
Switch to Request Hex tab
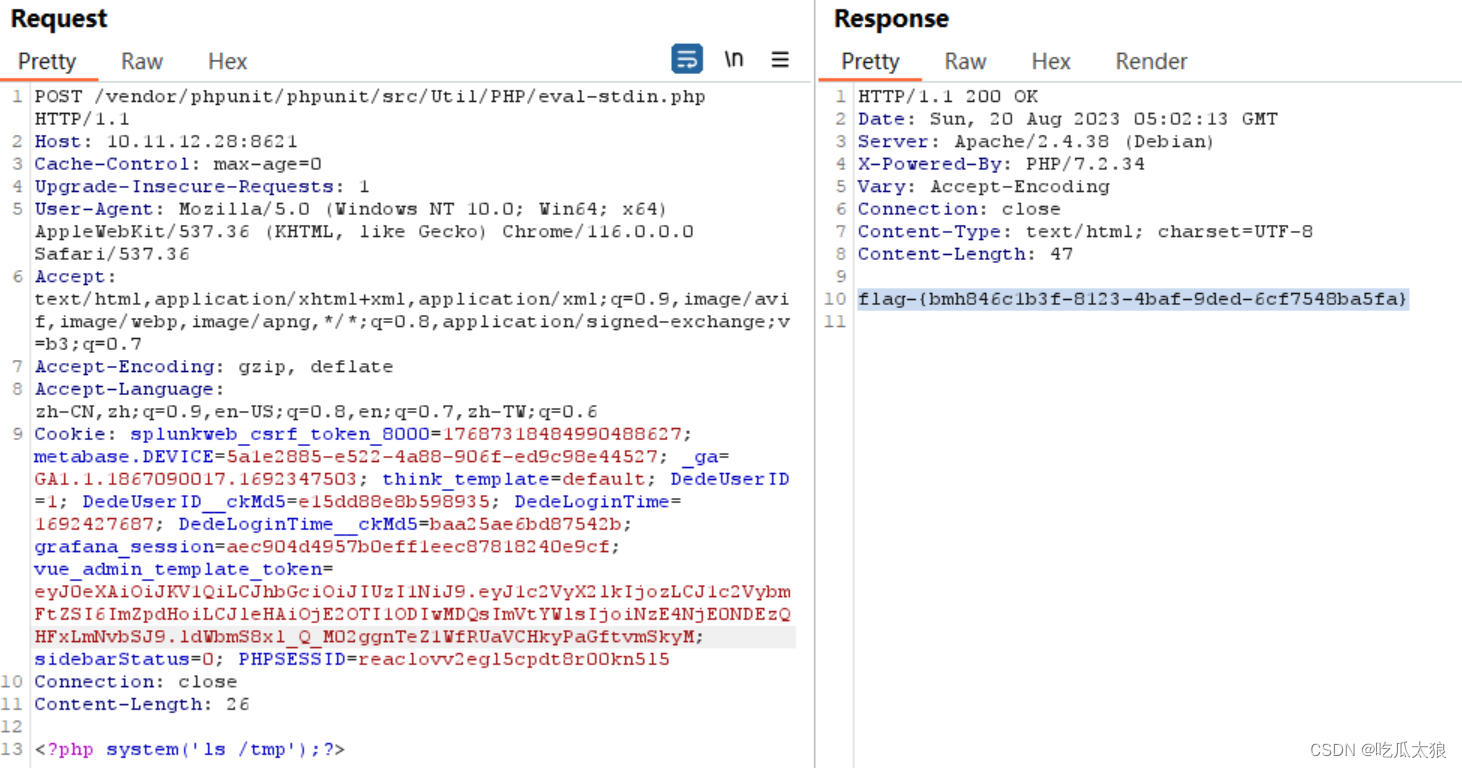[227, 61]
